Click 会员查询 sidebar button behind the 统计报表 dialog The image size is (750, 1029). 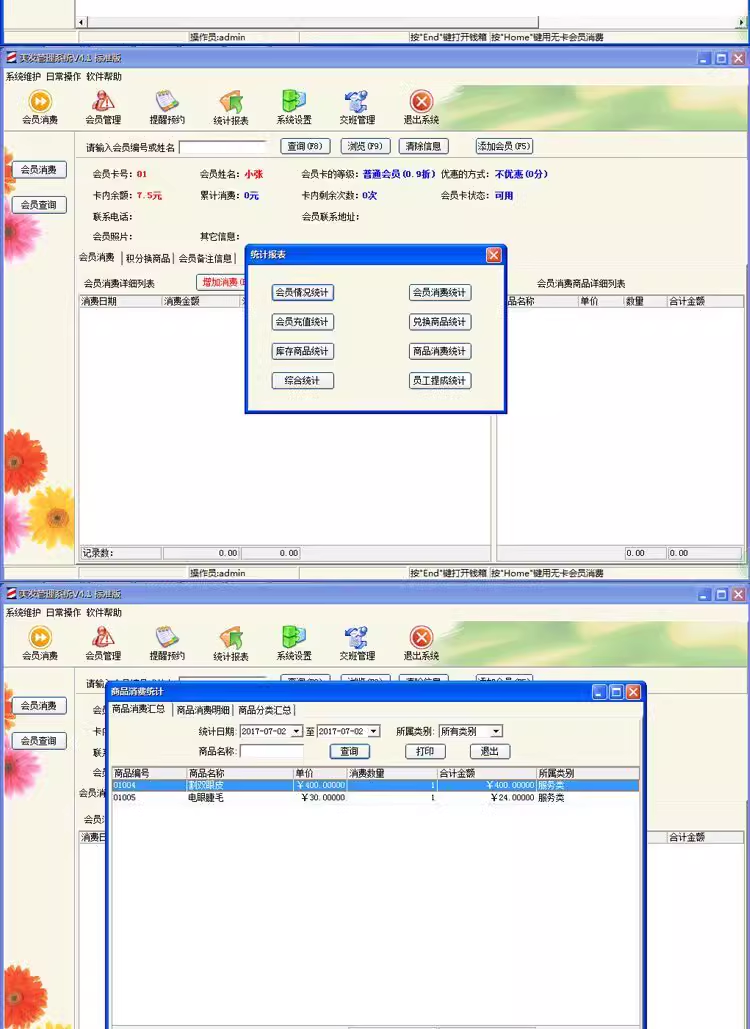(x=39, y=205)
